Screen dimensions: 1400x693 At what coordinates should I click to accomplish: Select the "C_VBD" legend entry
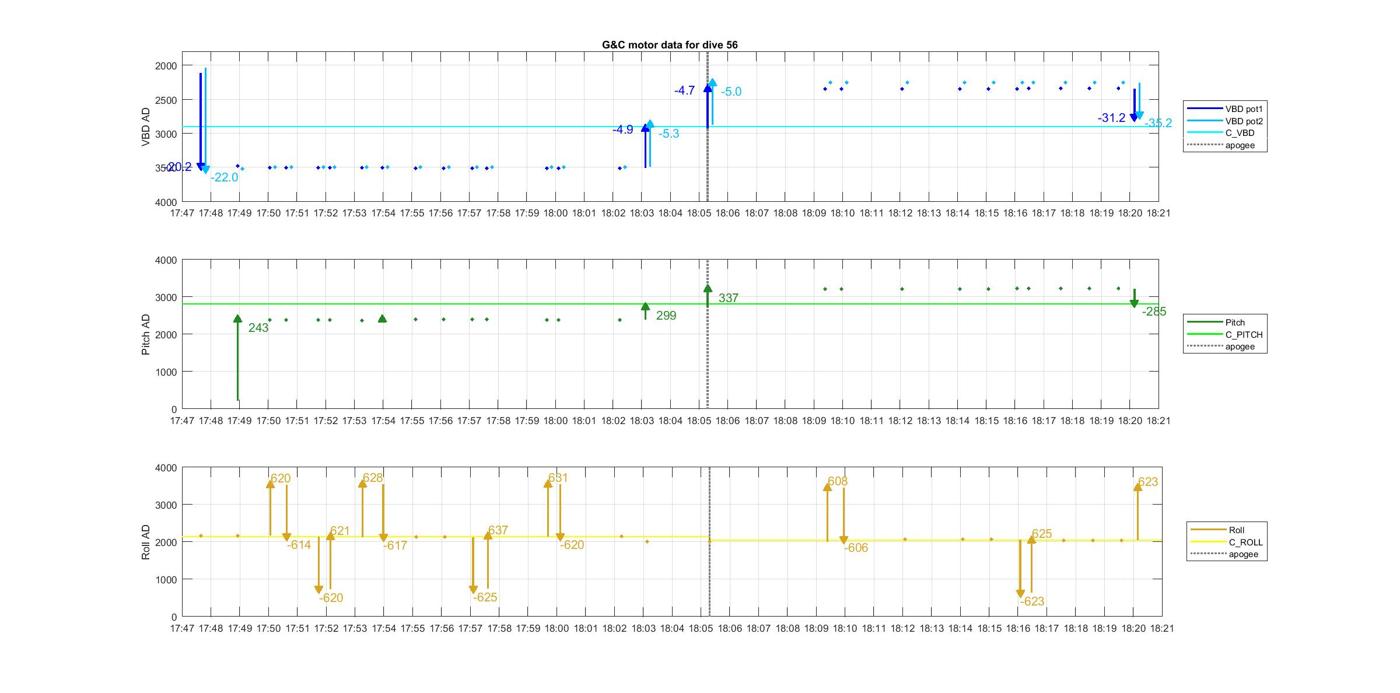click(x=1240, y=133)
